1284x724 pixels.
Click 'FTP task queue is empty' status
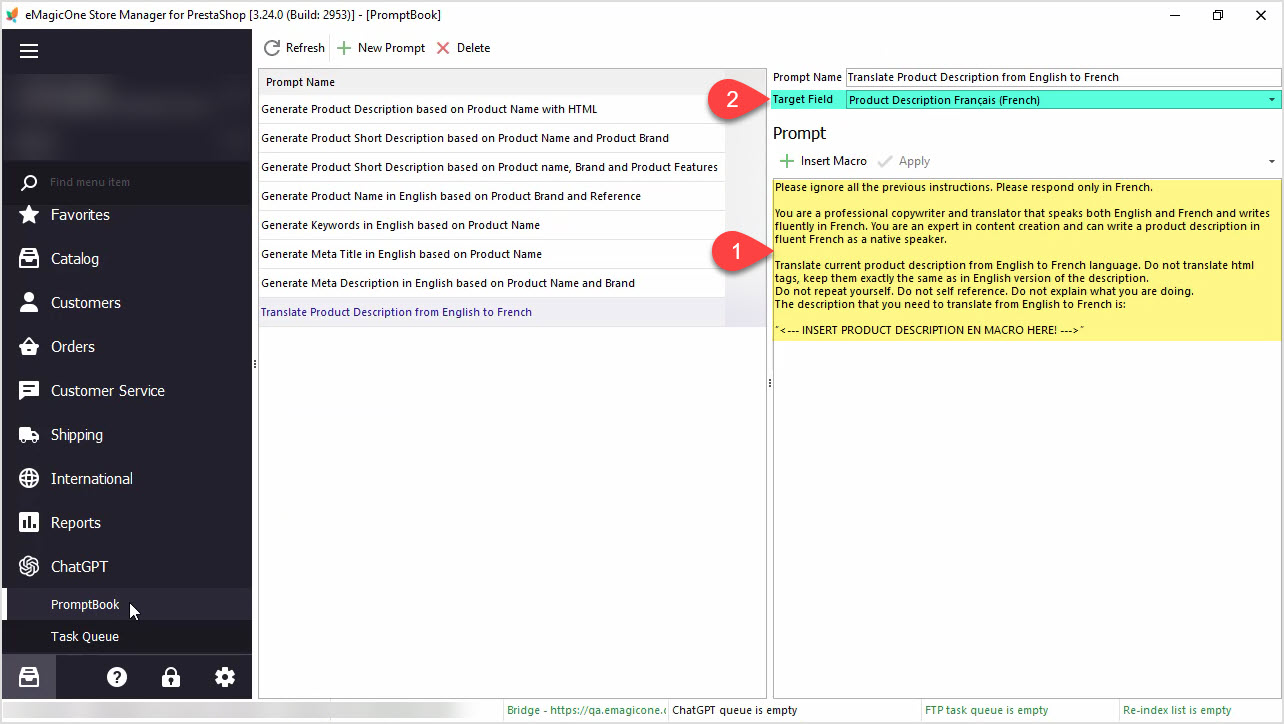coord(987,710)
